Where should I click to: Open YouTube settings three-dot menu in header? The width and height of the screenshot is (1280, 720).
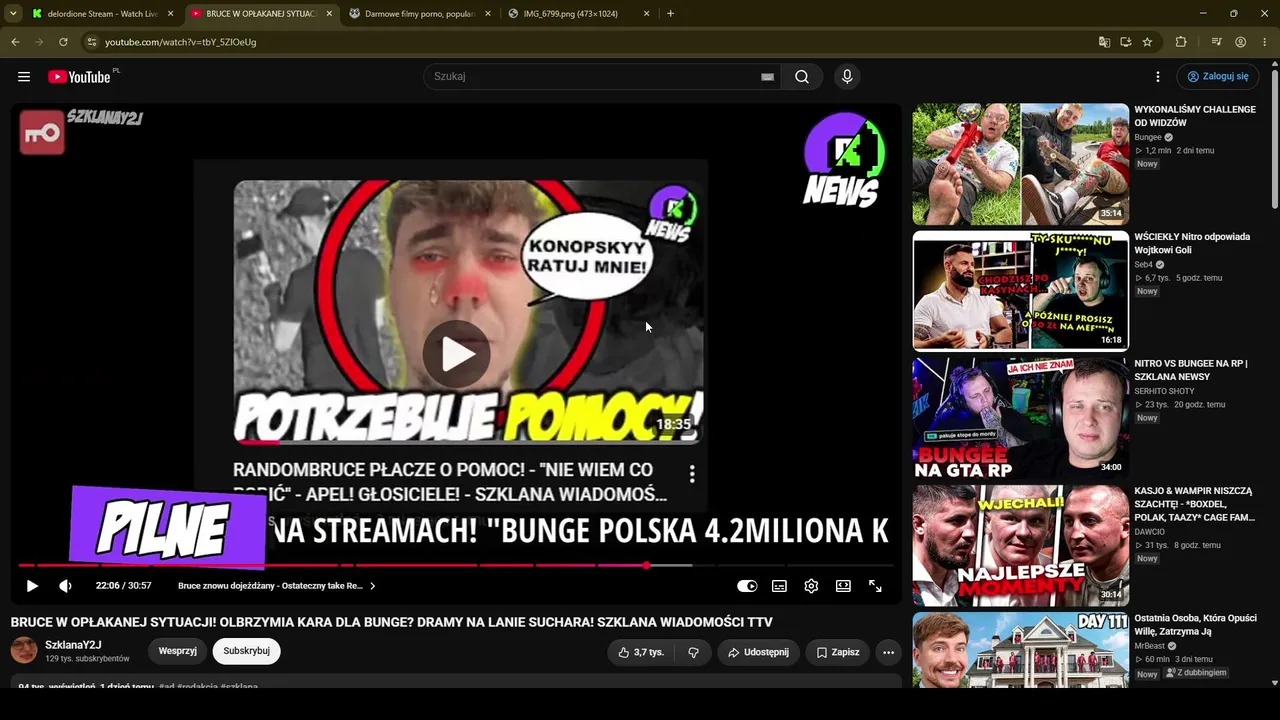tap(1158, 77)
